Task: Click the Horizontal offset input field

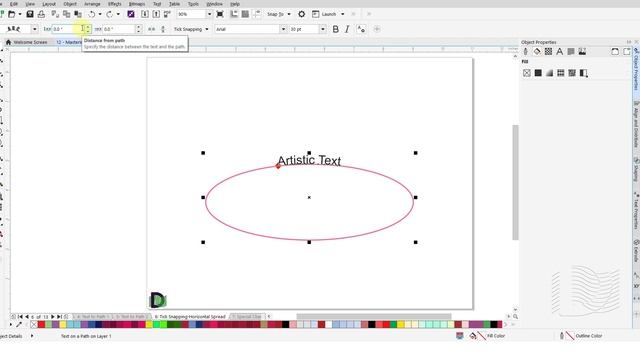Action: click(118, 29)
